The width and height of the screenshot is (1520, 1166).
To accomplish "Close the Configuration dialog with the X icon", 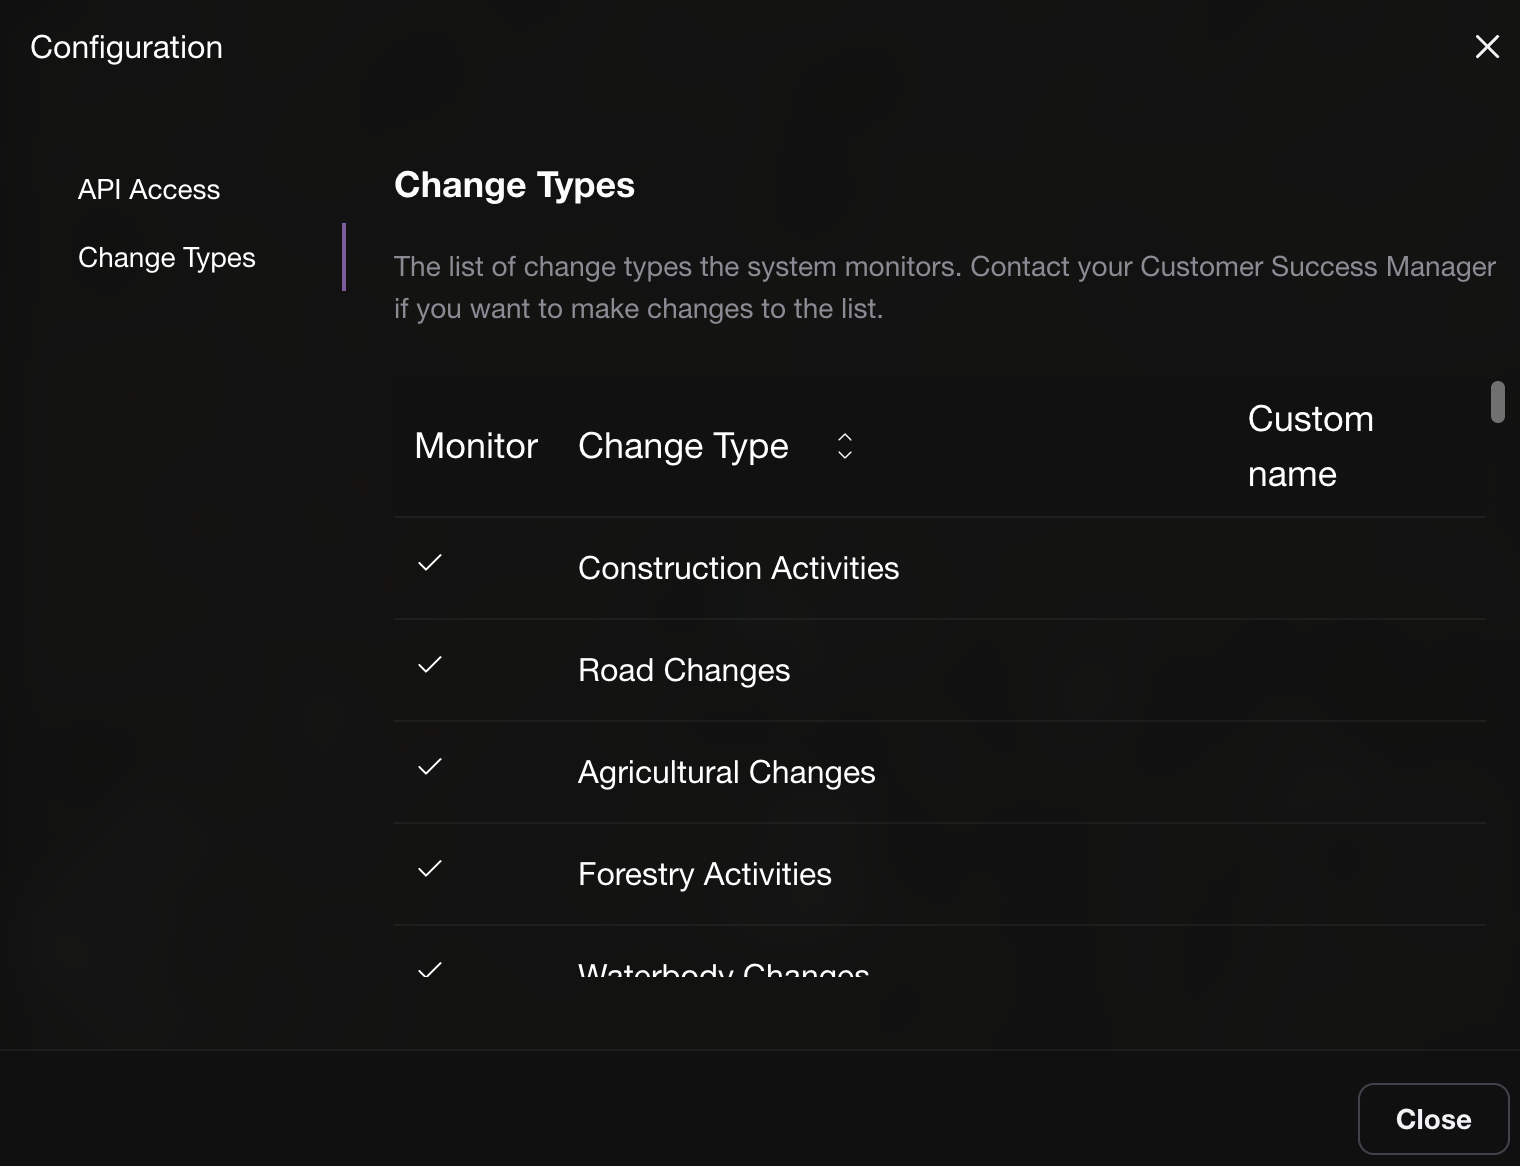I will click(x=1487, y=47).
